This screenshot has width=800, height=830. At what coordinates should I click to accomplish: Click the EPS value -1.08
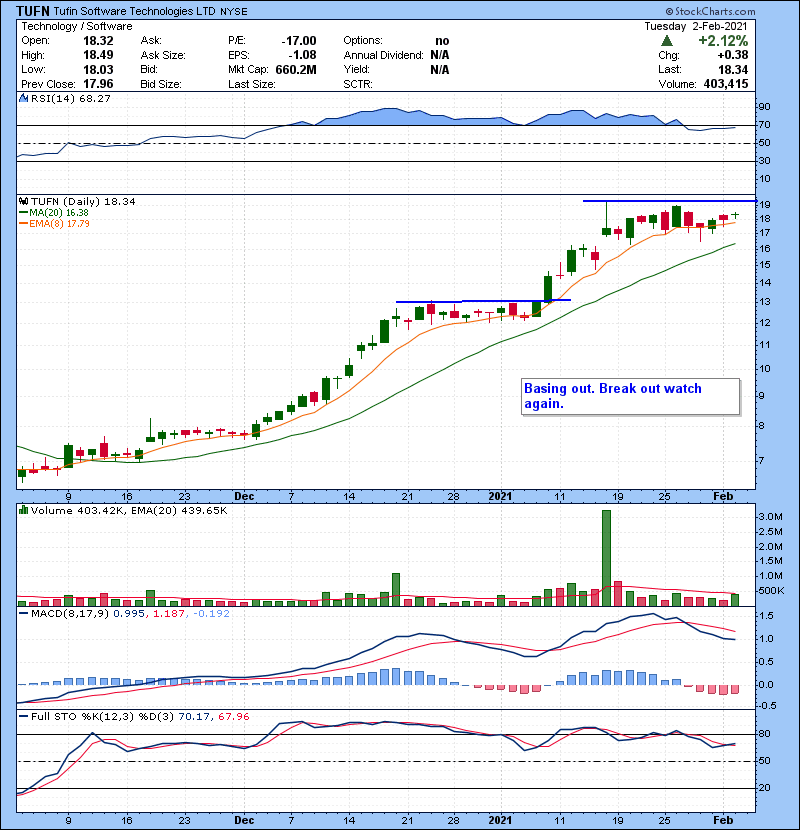[302, 55]
